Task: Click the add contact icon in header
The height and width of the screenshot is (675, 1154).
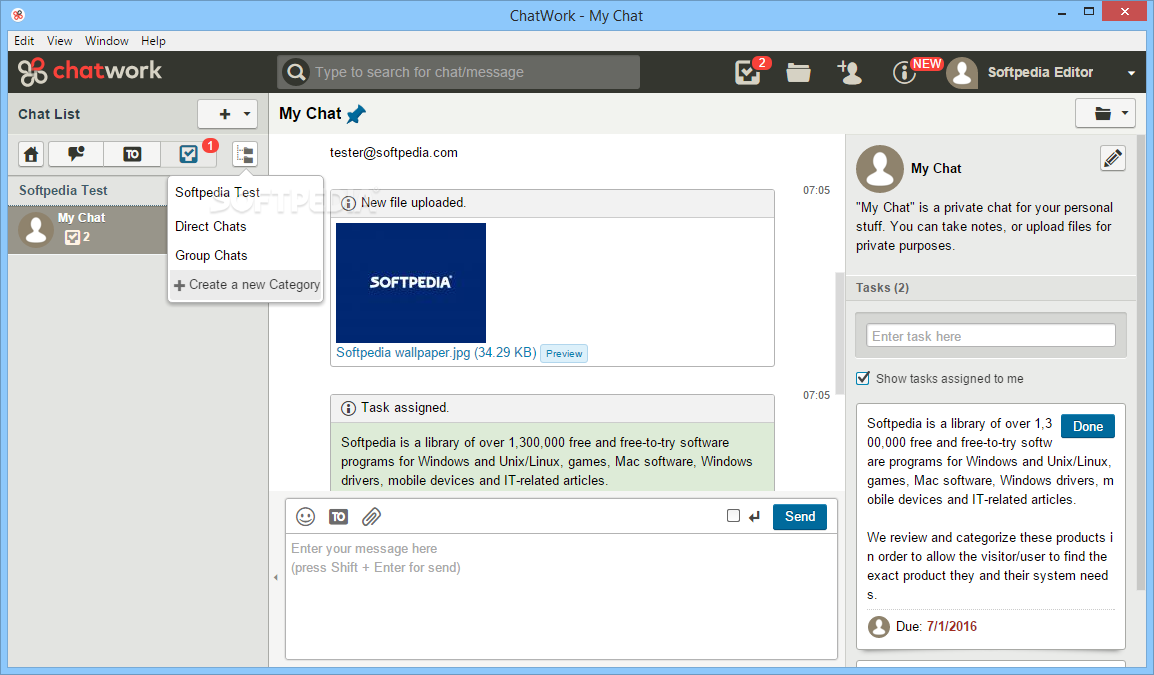Action: (849, 72)
